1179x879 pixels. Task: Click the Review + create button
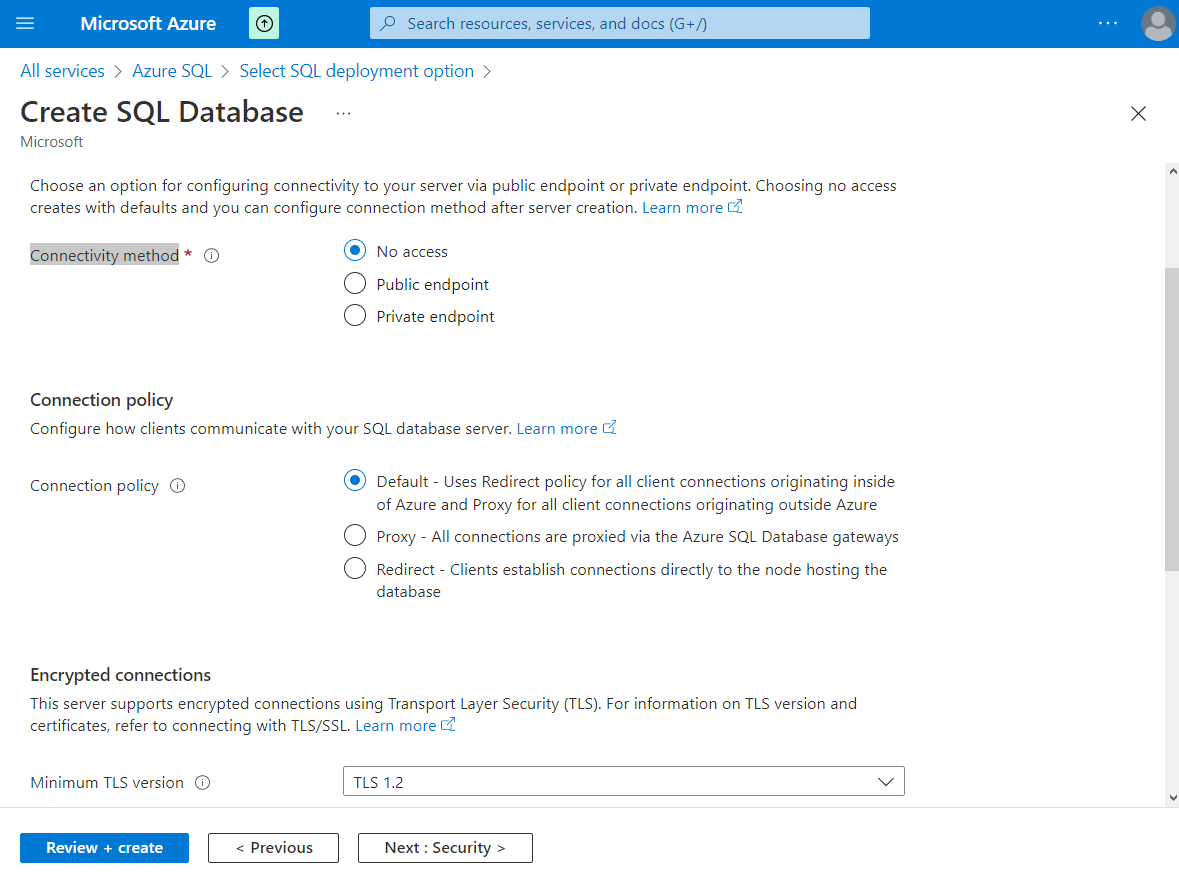105,848
